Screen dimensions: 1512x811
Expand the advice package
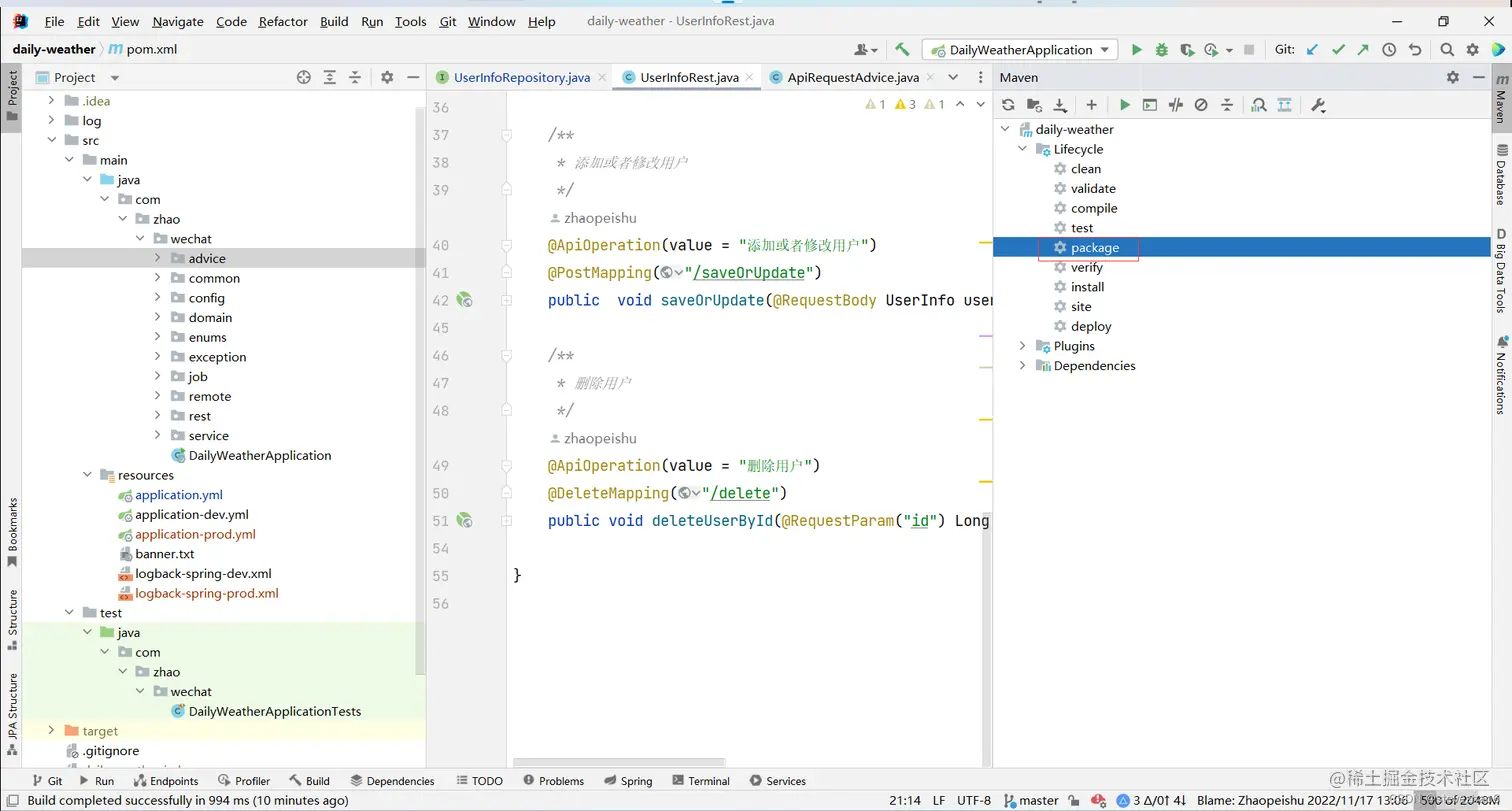pyautogui.click(x=158, y=258)
